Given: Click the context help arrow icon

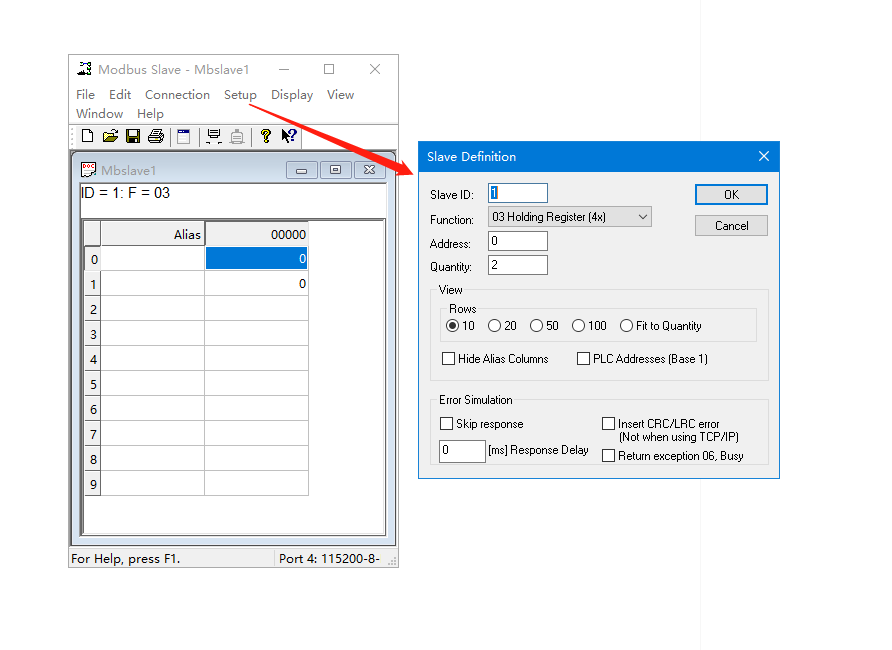Looking at the screenshot, I should (288, 136).
